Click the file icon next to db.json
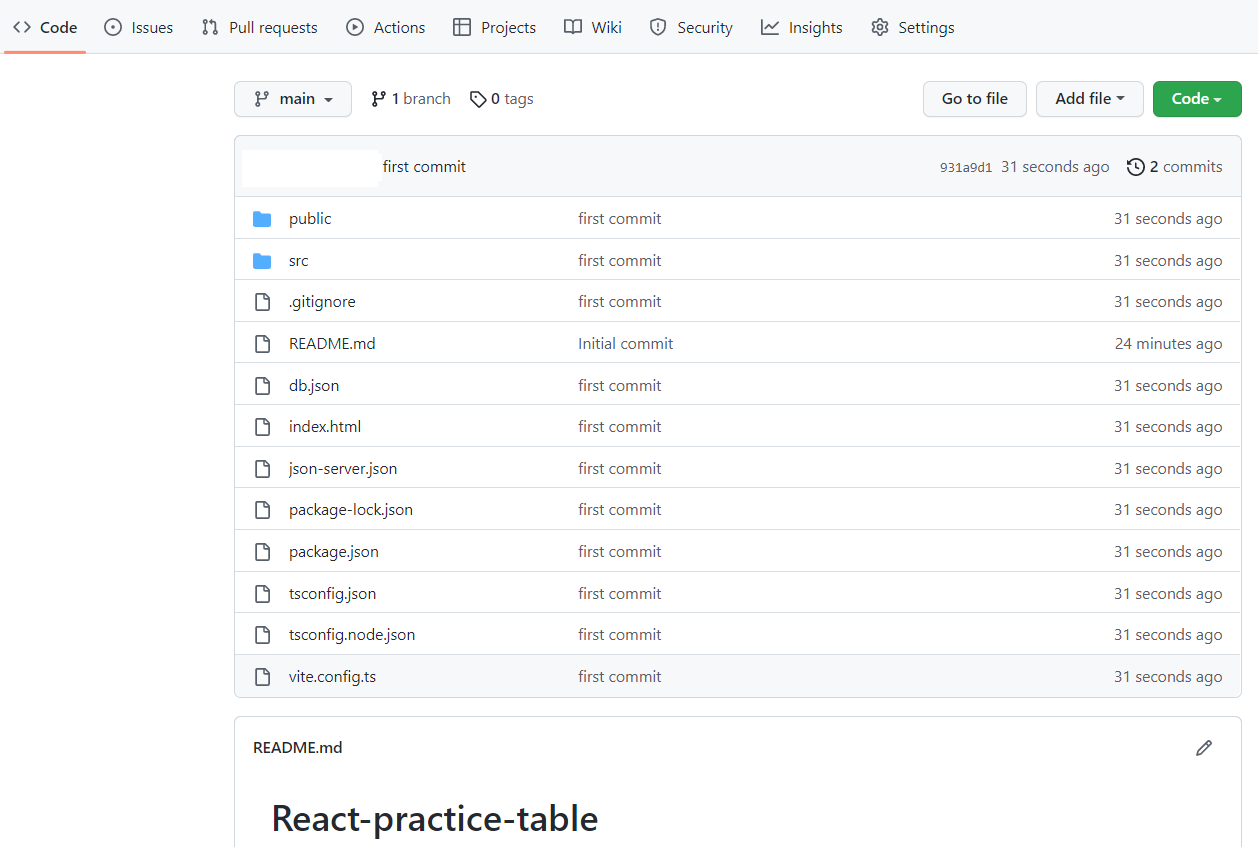This screenshot has width=1258, height=847. pos(262,386)
